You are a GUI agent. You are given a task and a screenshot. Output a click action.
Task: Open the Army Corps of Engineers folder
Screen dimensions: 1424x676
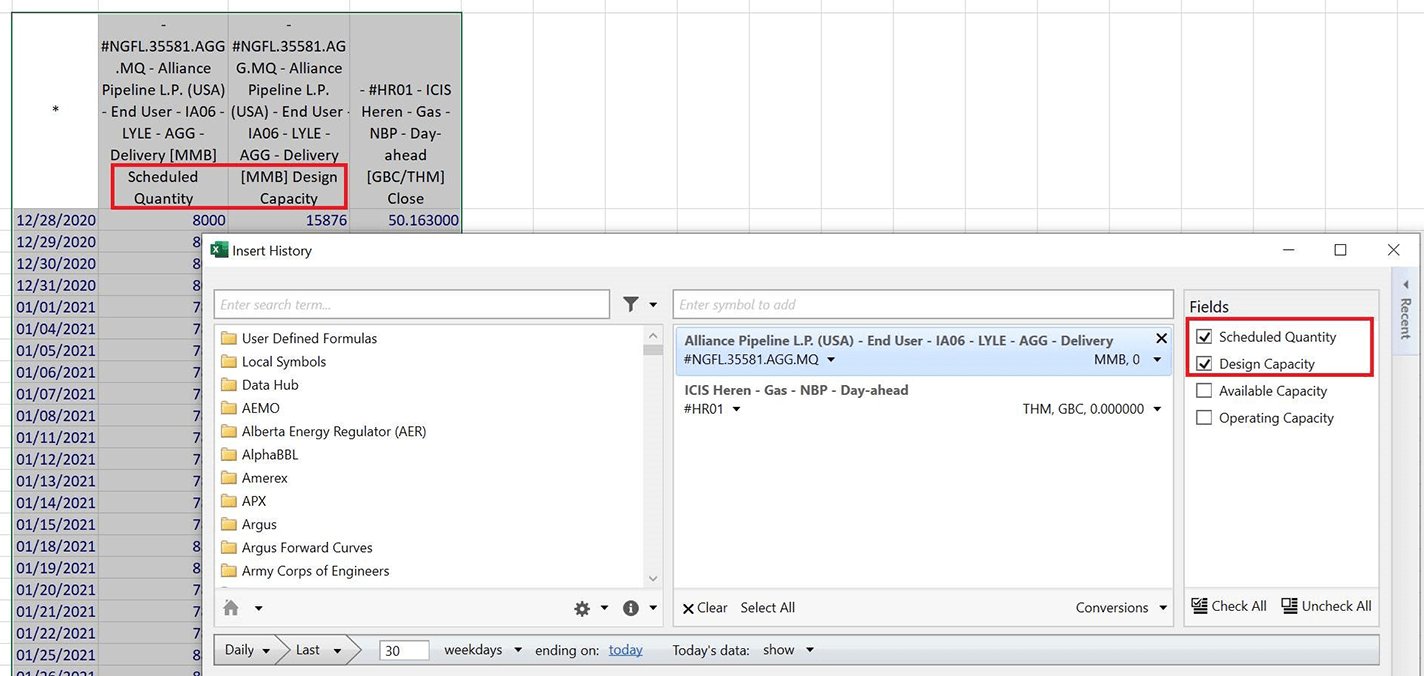(x=305, y=571)
